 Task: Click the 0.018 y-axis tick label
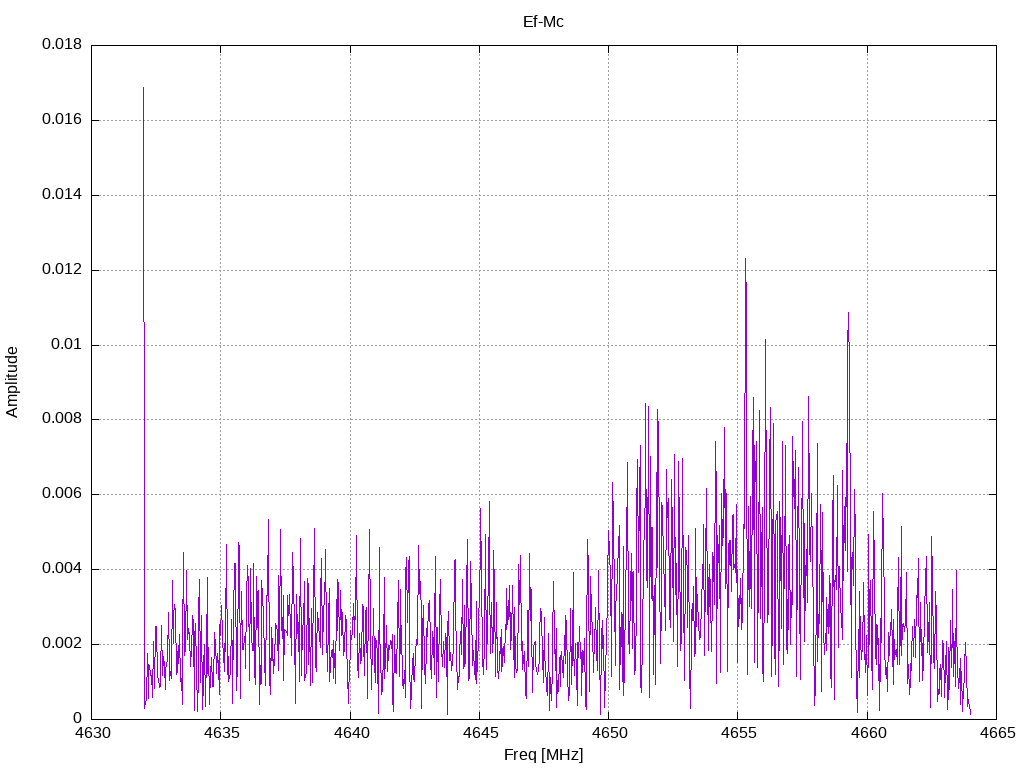click(62, 44)
